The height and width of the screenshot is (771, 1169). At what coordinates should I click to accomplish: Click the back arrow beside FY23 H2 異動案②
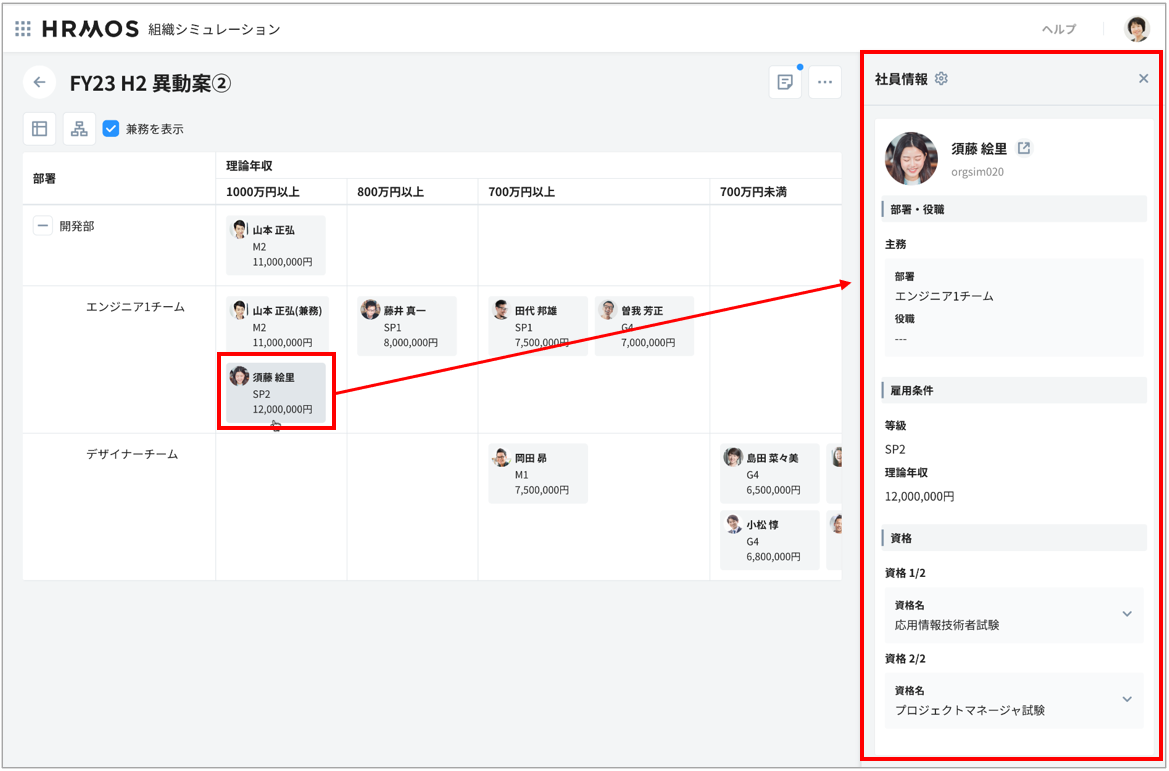39,83
